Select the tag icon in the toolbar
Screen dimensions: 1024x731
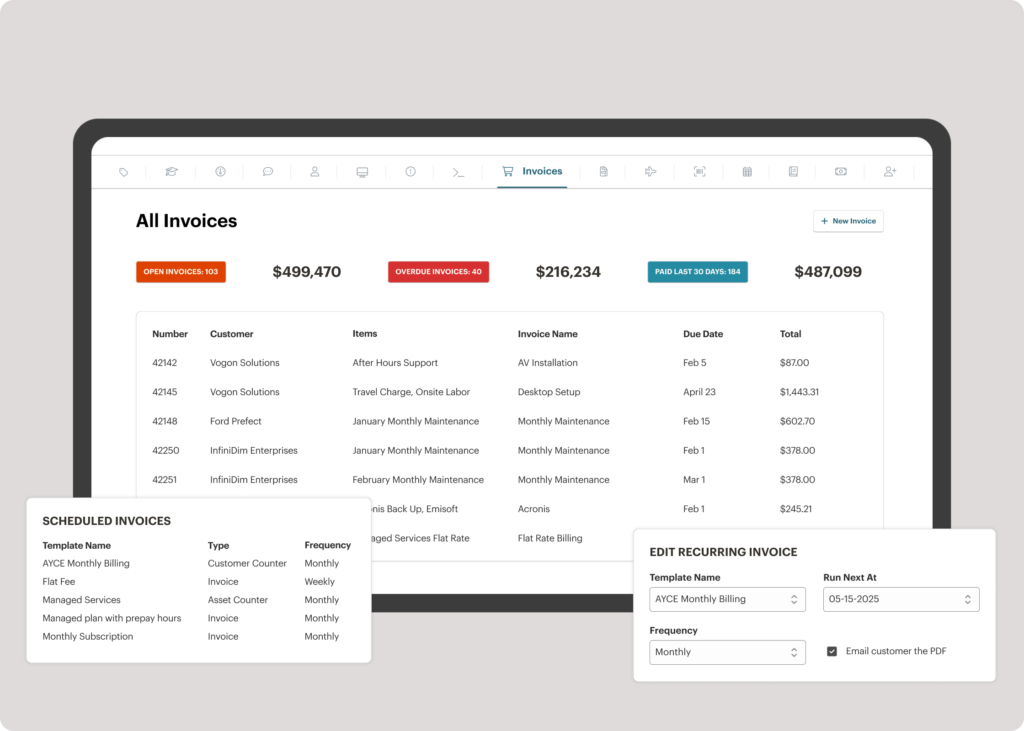tap(122, 171)
